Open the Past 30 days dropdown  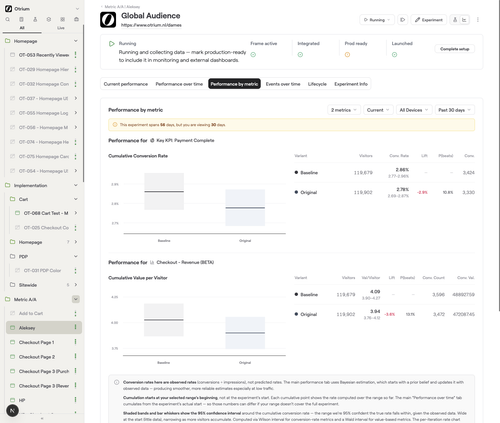(455, 110)
